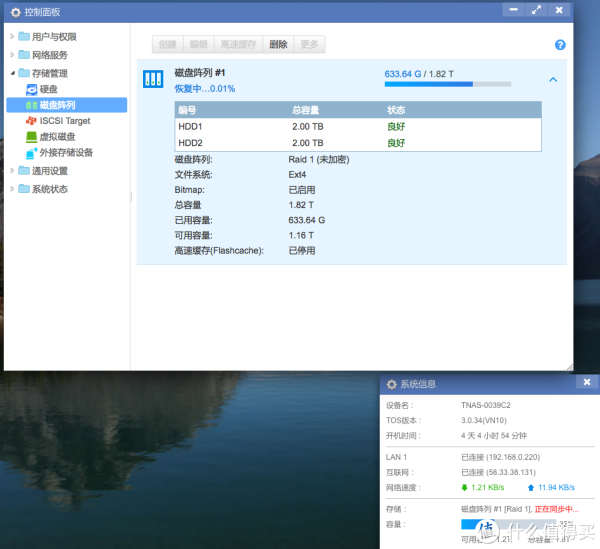Maximize the 控制面板 window
Screen dimensions: 600x549
click(537, 11)
